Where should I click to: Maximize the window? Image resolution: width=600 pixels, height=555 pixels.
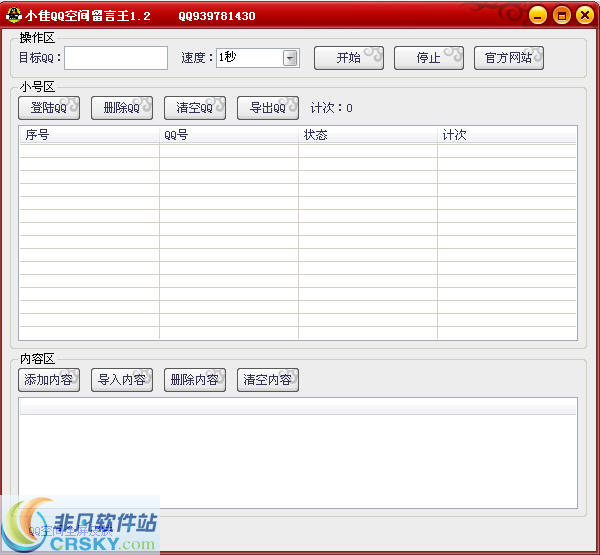point(561,15)
